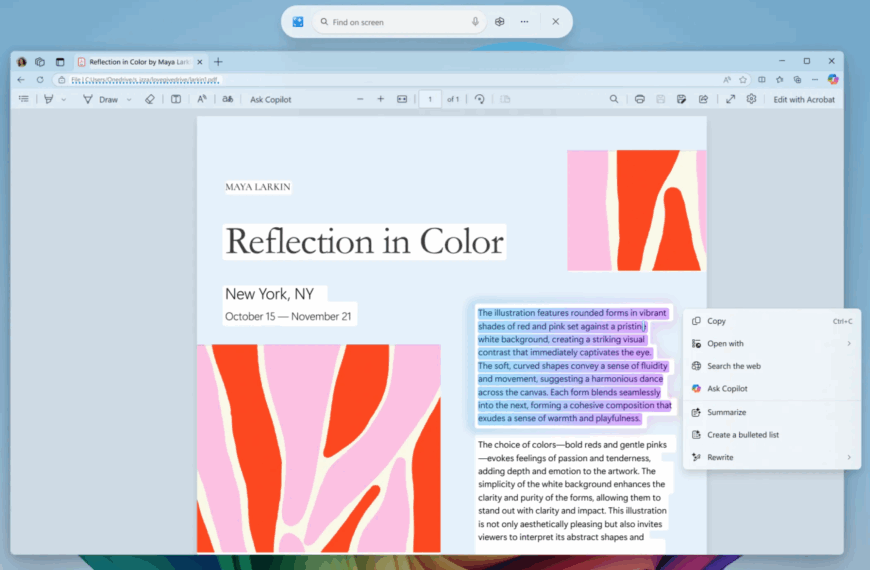Screen dimensions: 870x570
Task: Select the Highlight tool in PDF toolbar
Action: [49, 99]
